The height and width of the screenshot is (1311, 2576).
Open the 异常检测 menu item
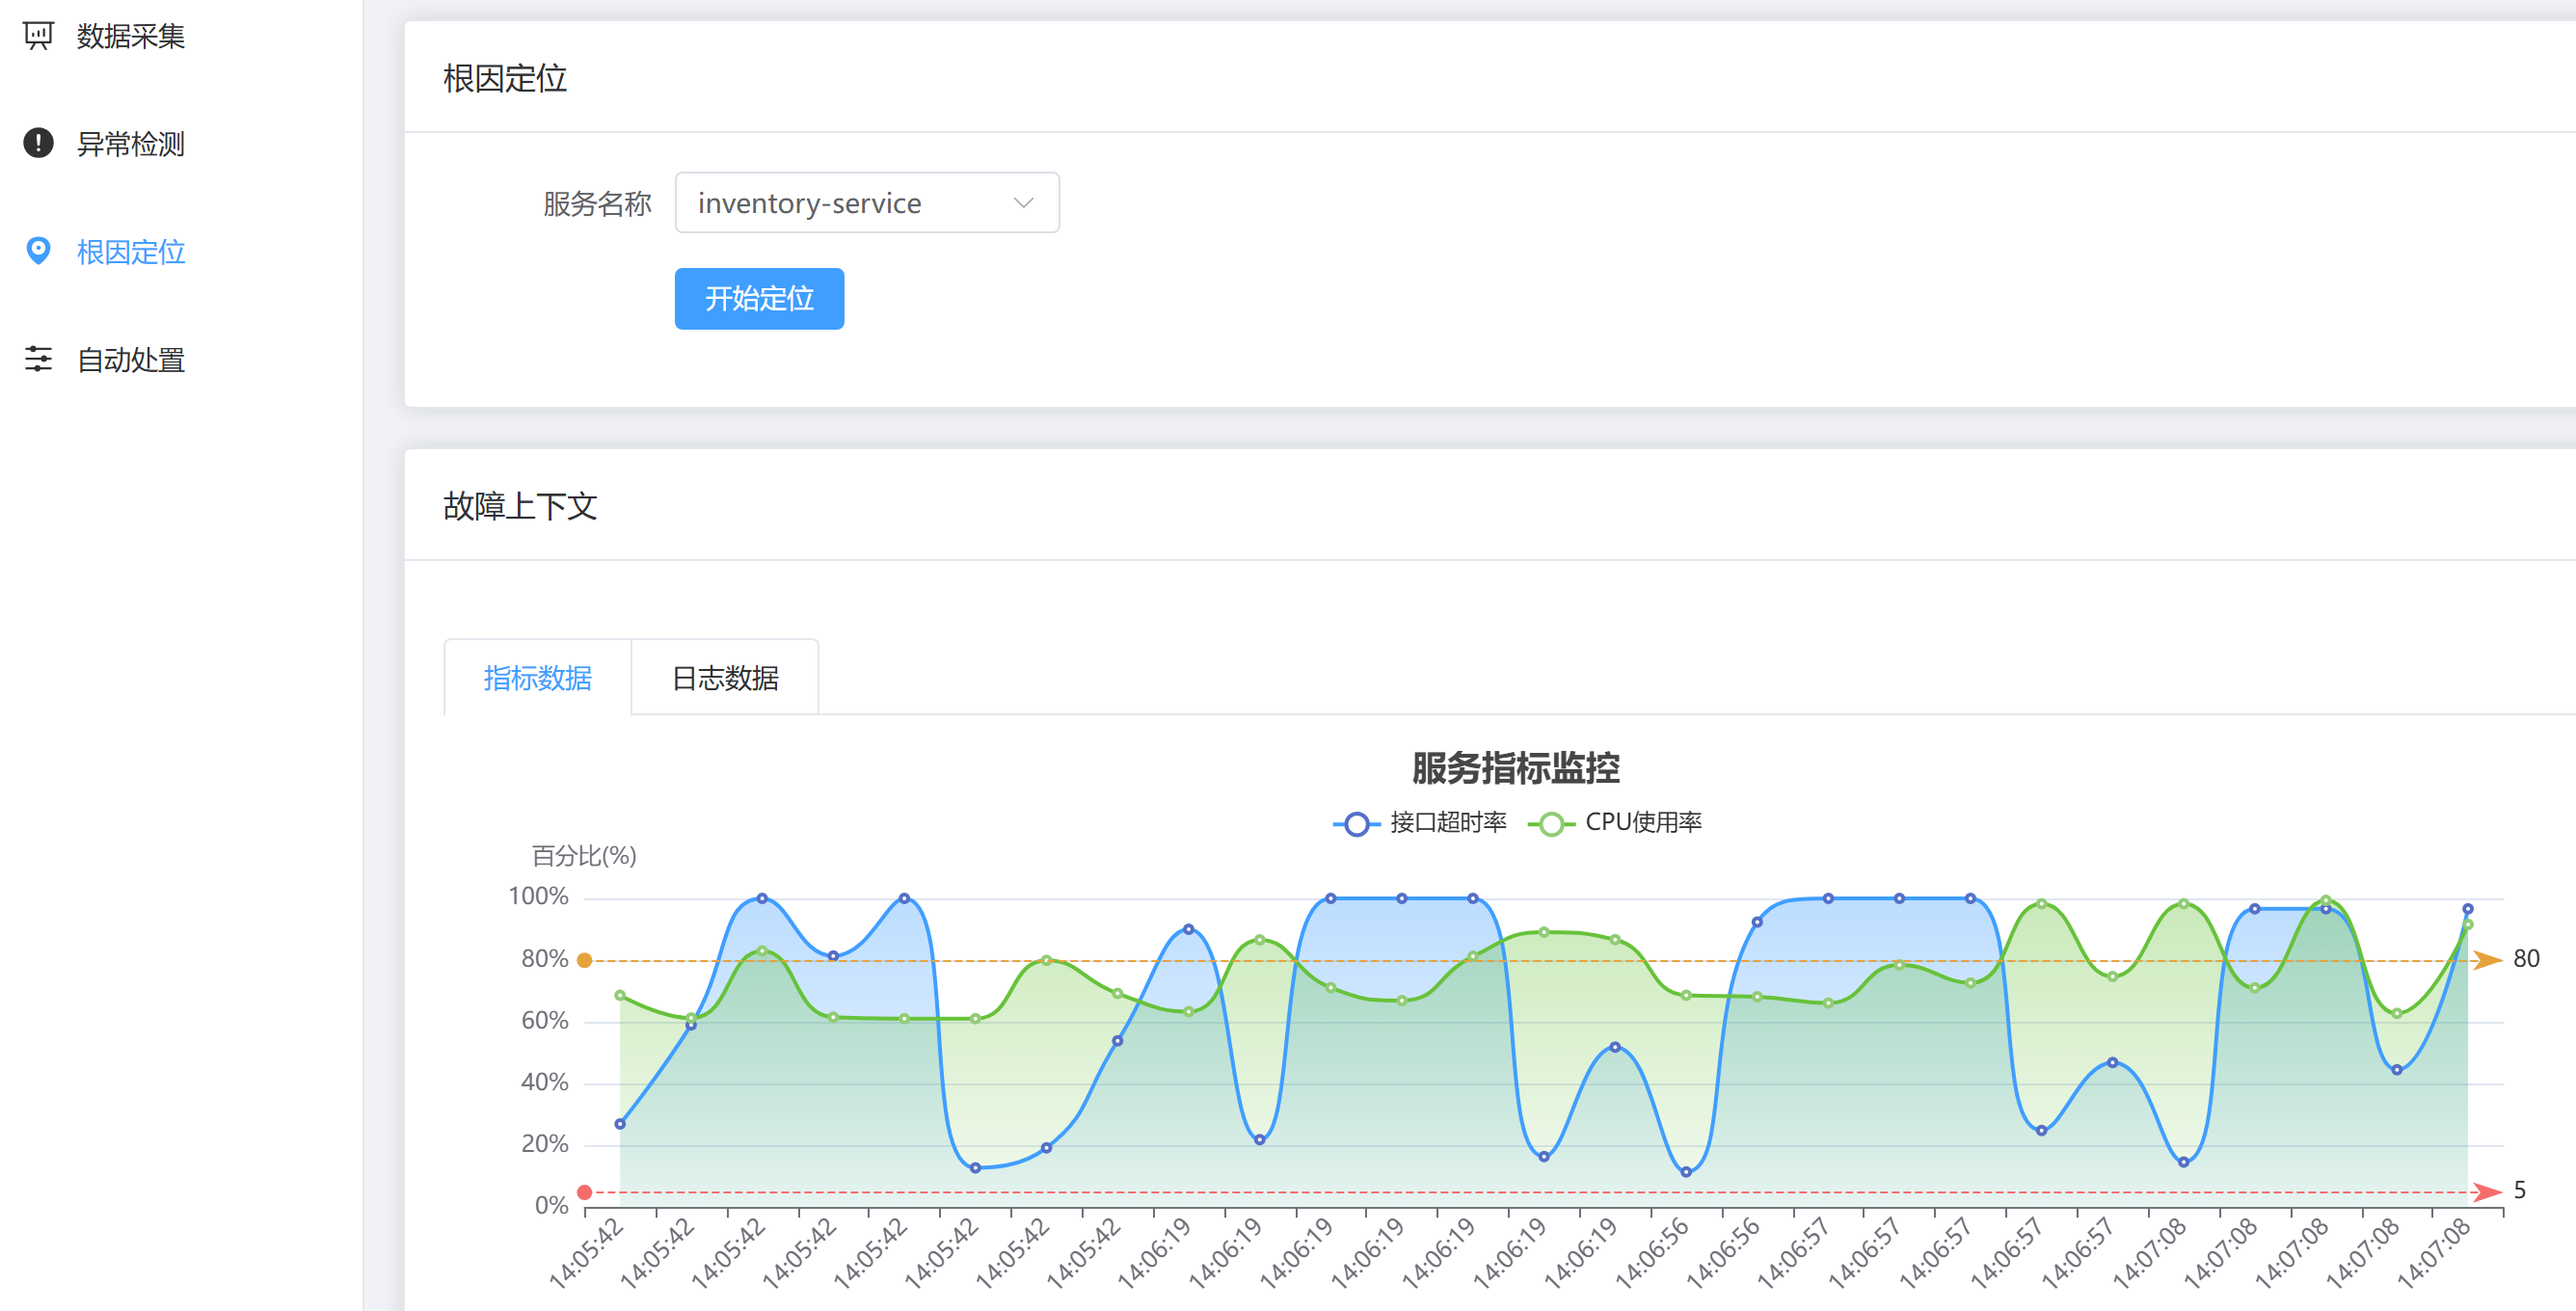(131, 144)
